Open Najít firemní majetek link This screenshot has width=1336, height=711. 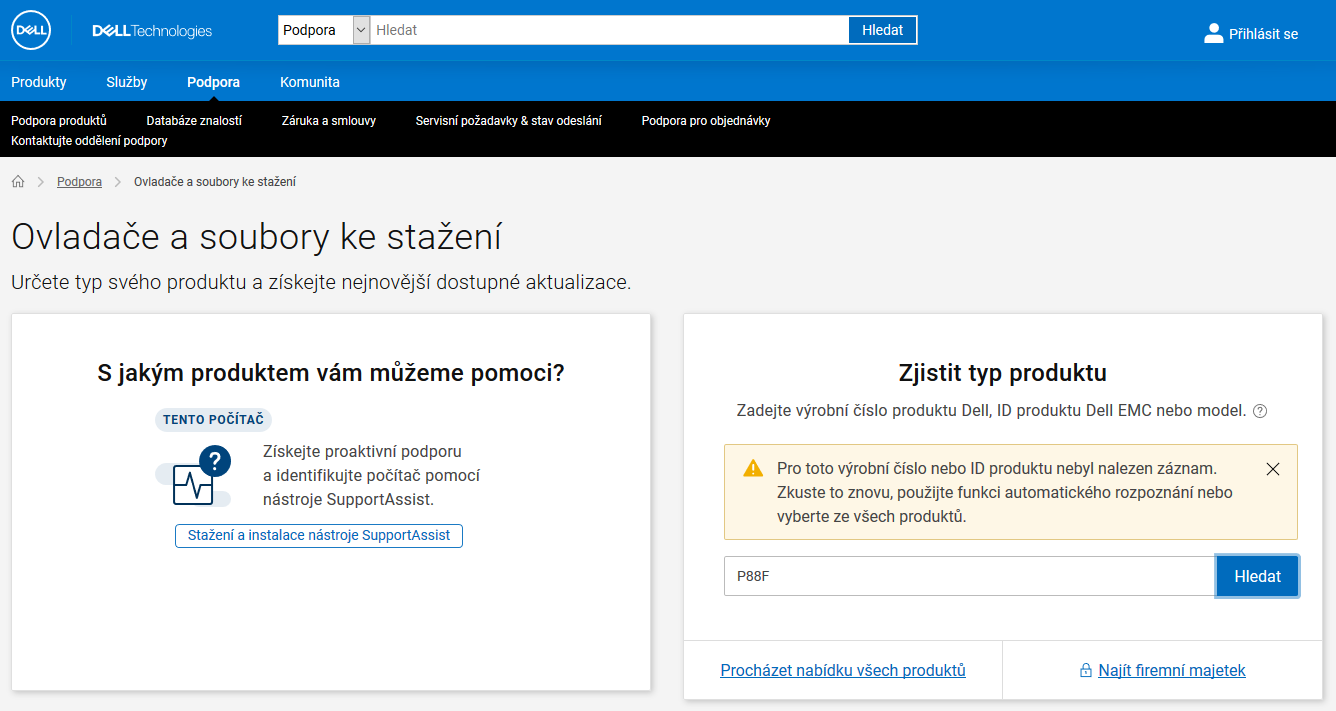click(x=1171, y=670)
